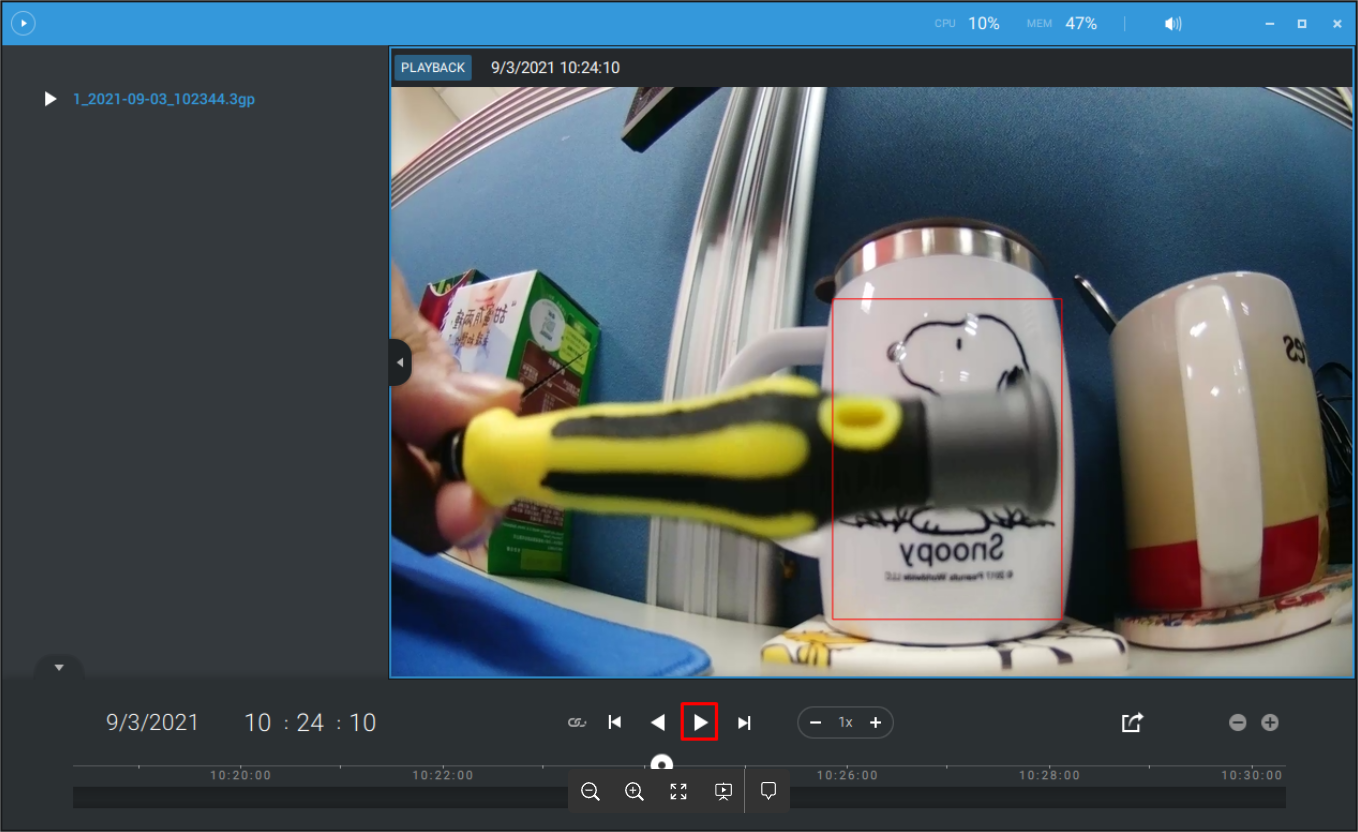Play the video in reverse

[657, 722]
